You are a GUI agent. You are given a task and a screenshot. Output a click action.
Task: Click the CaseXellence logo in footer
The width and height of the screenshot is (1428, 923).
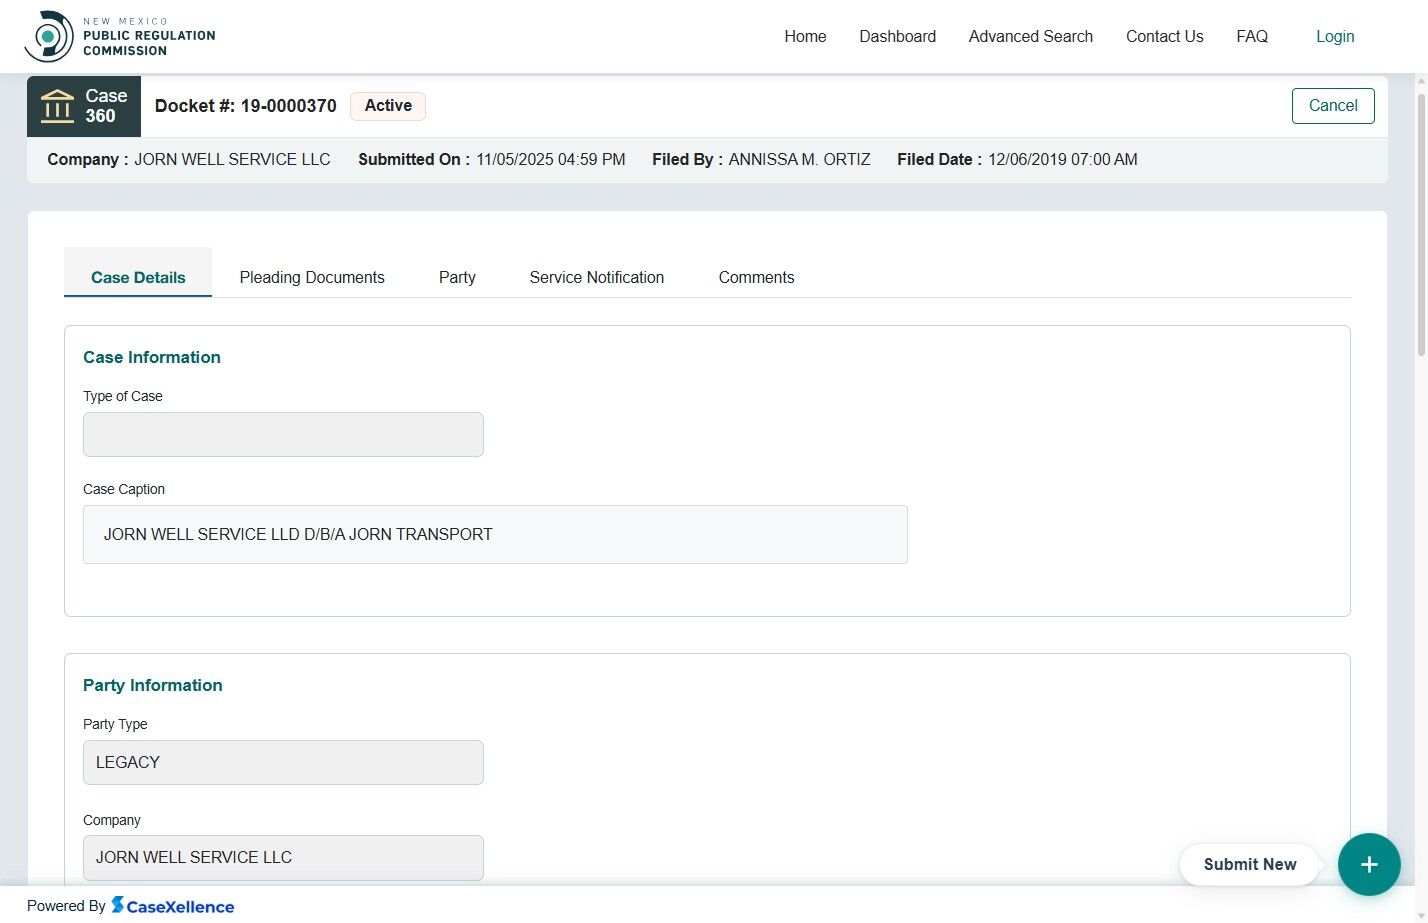(x=172, y=906)
